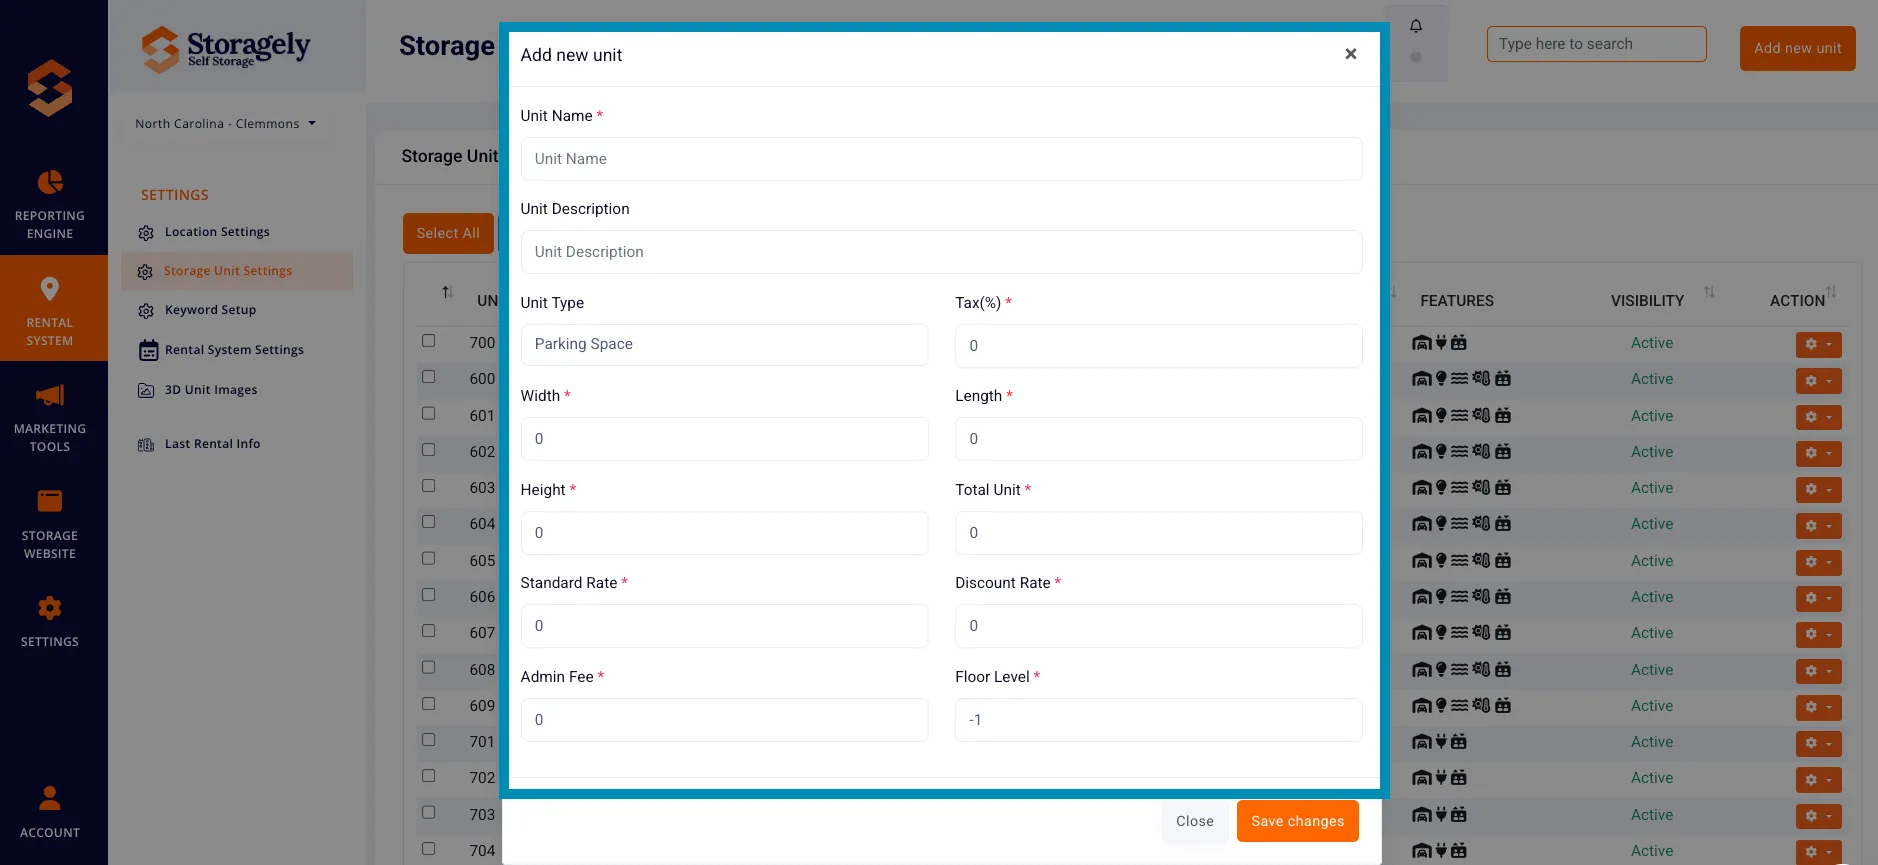Click the Active status for unit 703
Screen dimensions: 1878x865
1651,815
